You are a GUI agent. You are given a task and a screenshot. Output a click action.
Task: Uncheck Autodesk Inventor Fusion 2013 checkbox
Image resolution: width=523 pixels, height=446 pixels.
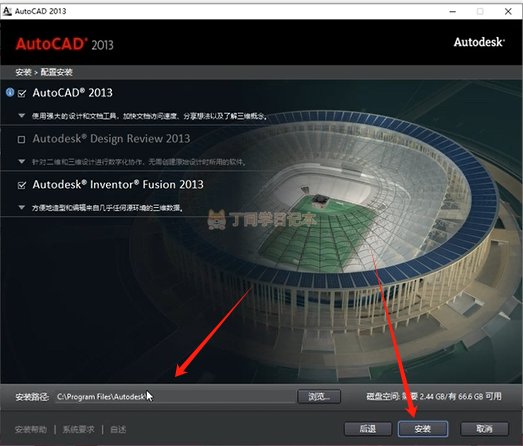pos(22,185)
